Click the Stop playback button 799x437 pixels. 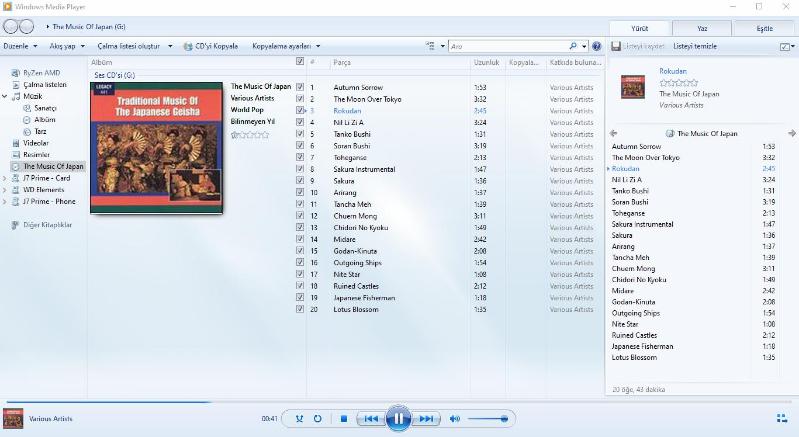[344, 419]
